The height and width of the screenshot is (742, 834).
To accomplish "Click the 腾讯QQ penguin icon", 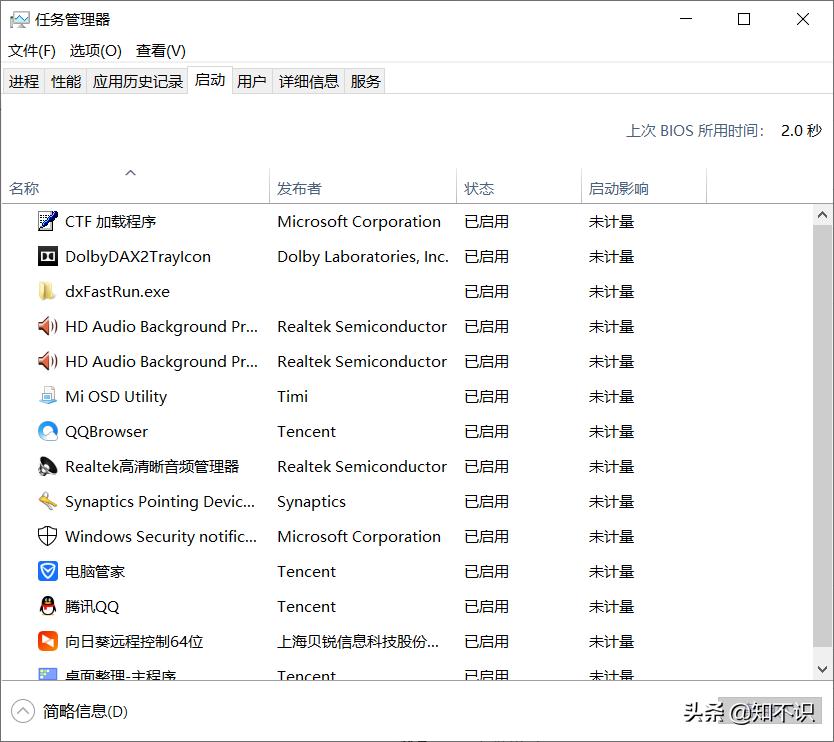I will click(x=47, y=606).
